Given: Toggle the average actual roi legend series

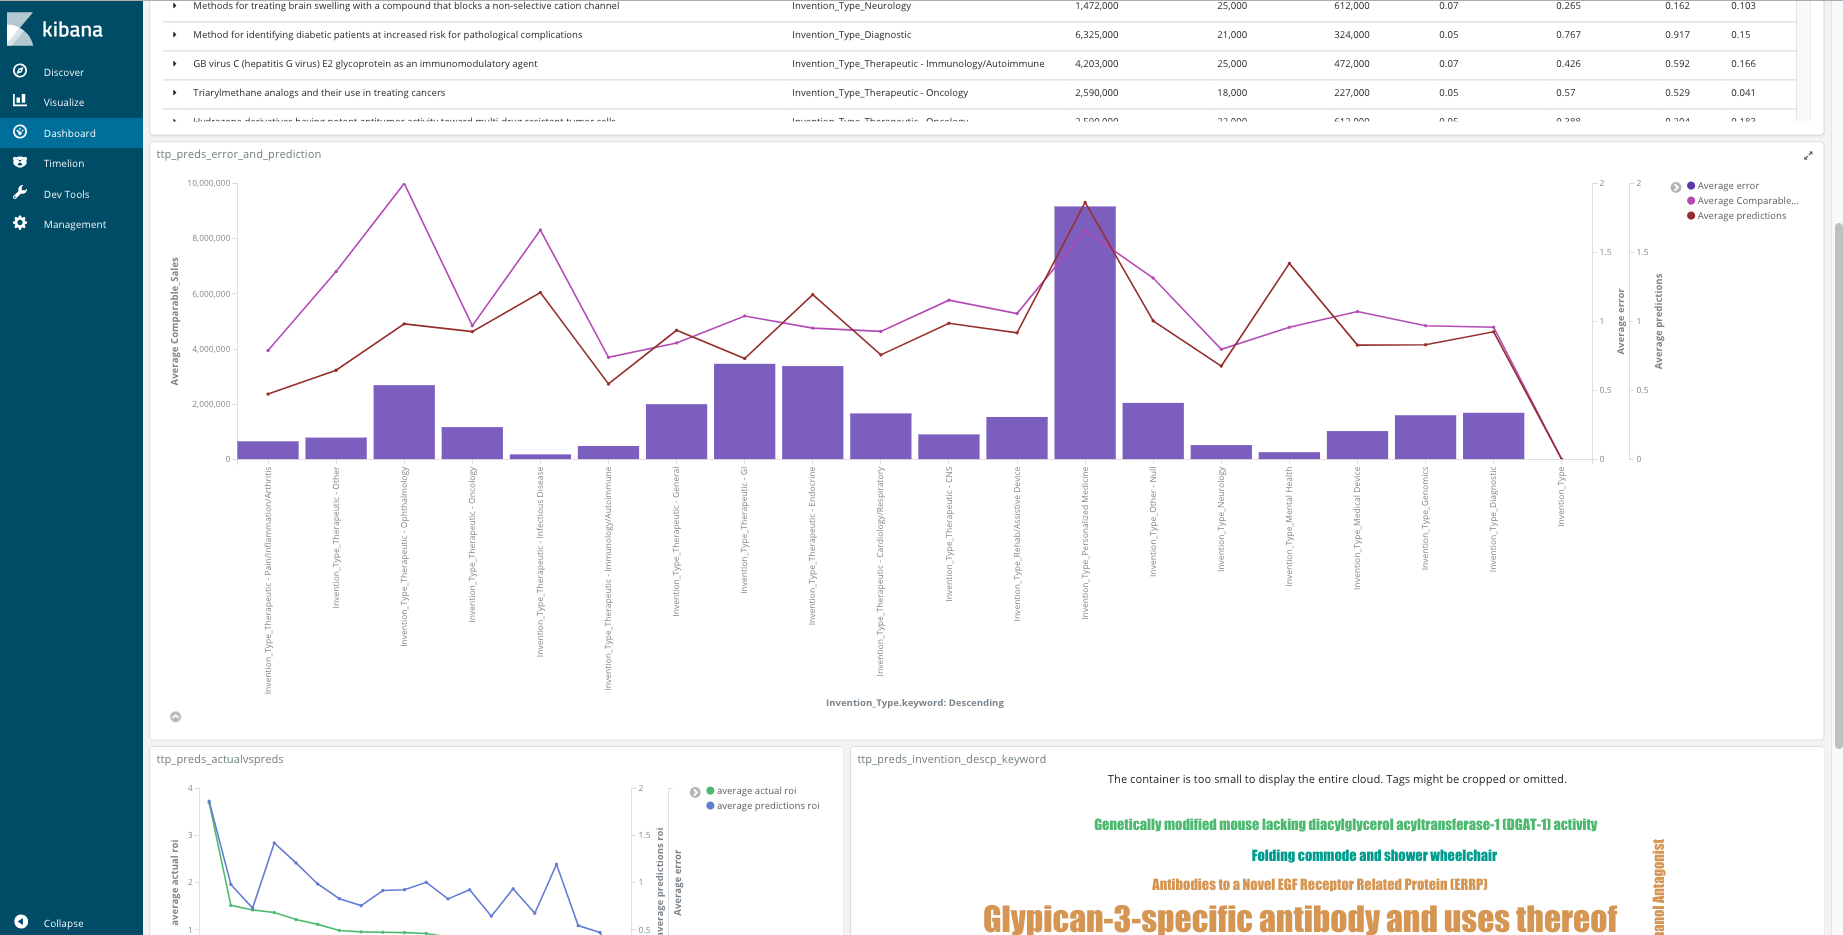Looking at the screenshot, I should pos(756,791).
